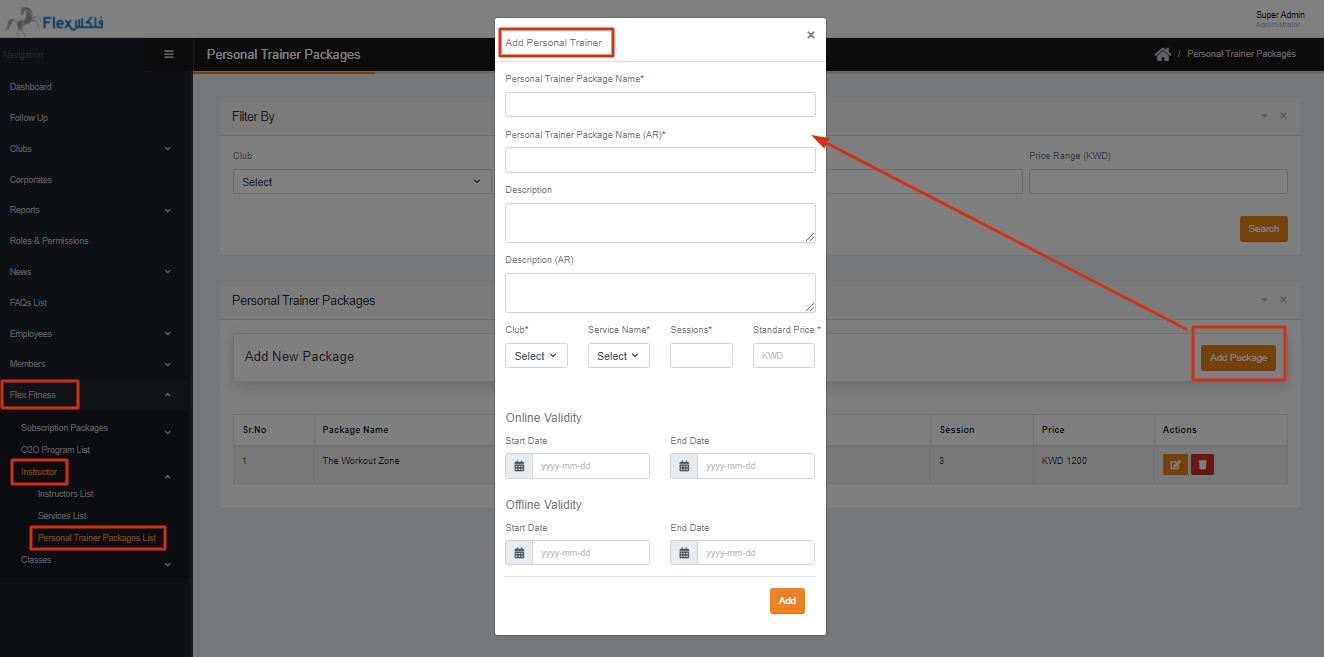Close the Add Personal Trainer dialog
Viewport: 1324px width, 657px height.
click(x=810, y=35)
